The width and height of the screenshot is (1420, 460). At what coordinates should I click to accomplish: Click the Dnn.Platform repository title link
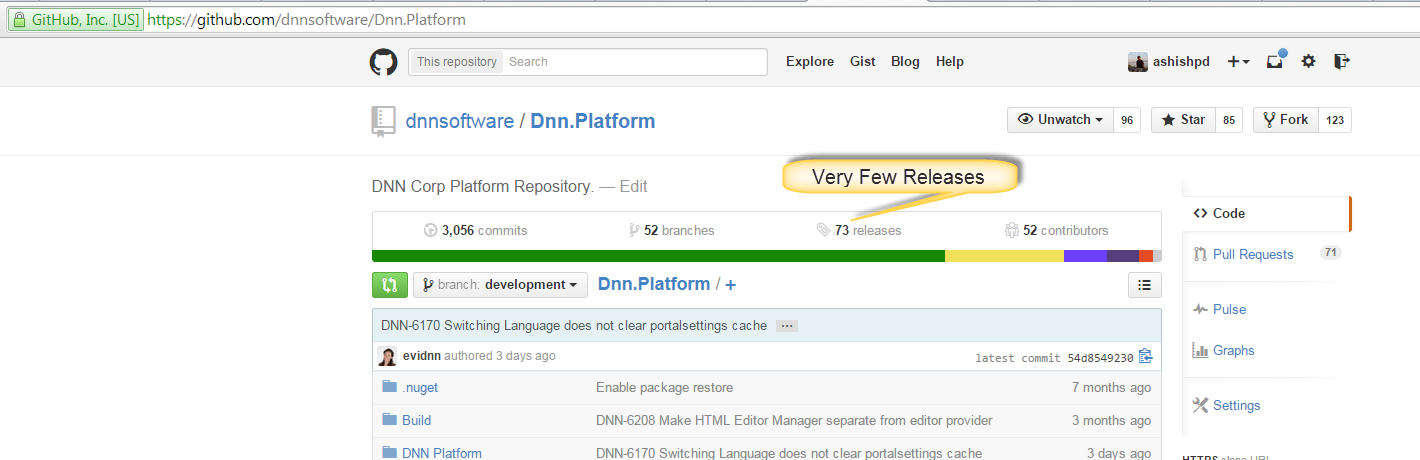coord(593,122)
